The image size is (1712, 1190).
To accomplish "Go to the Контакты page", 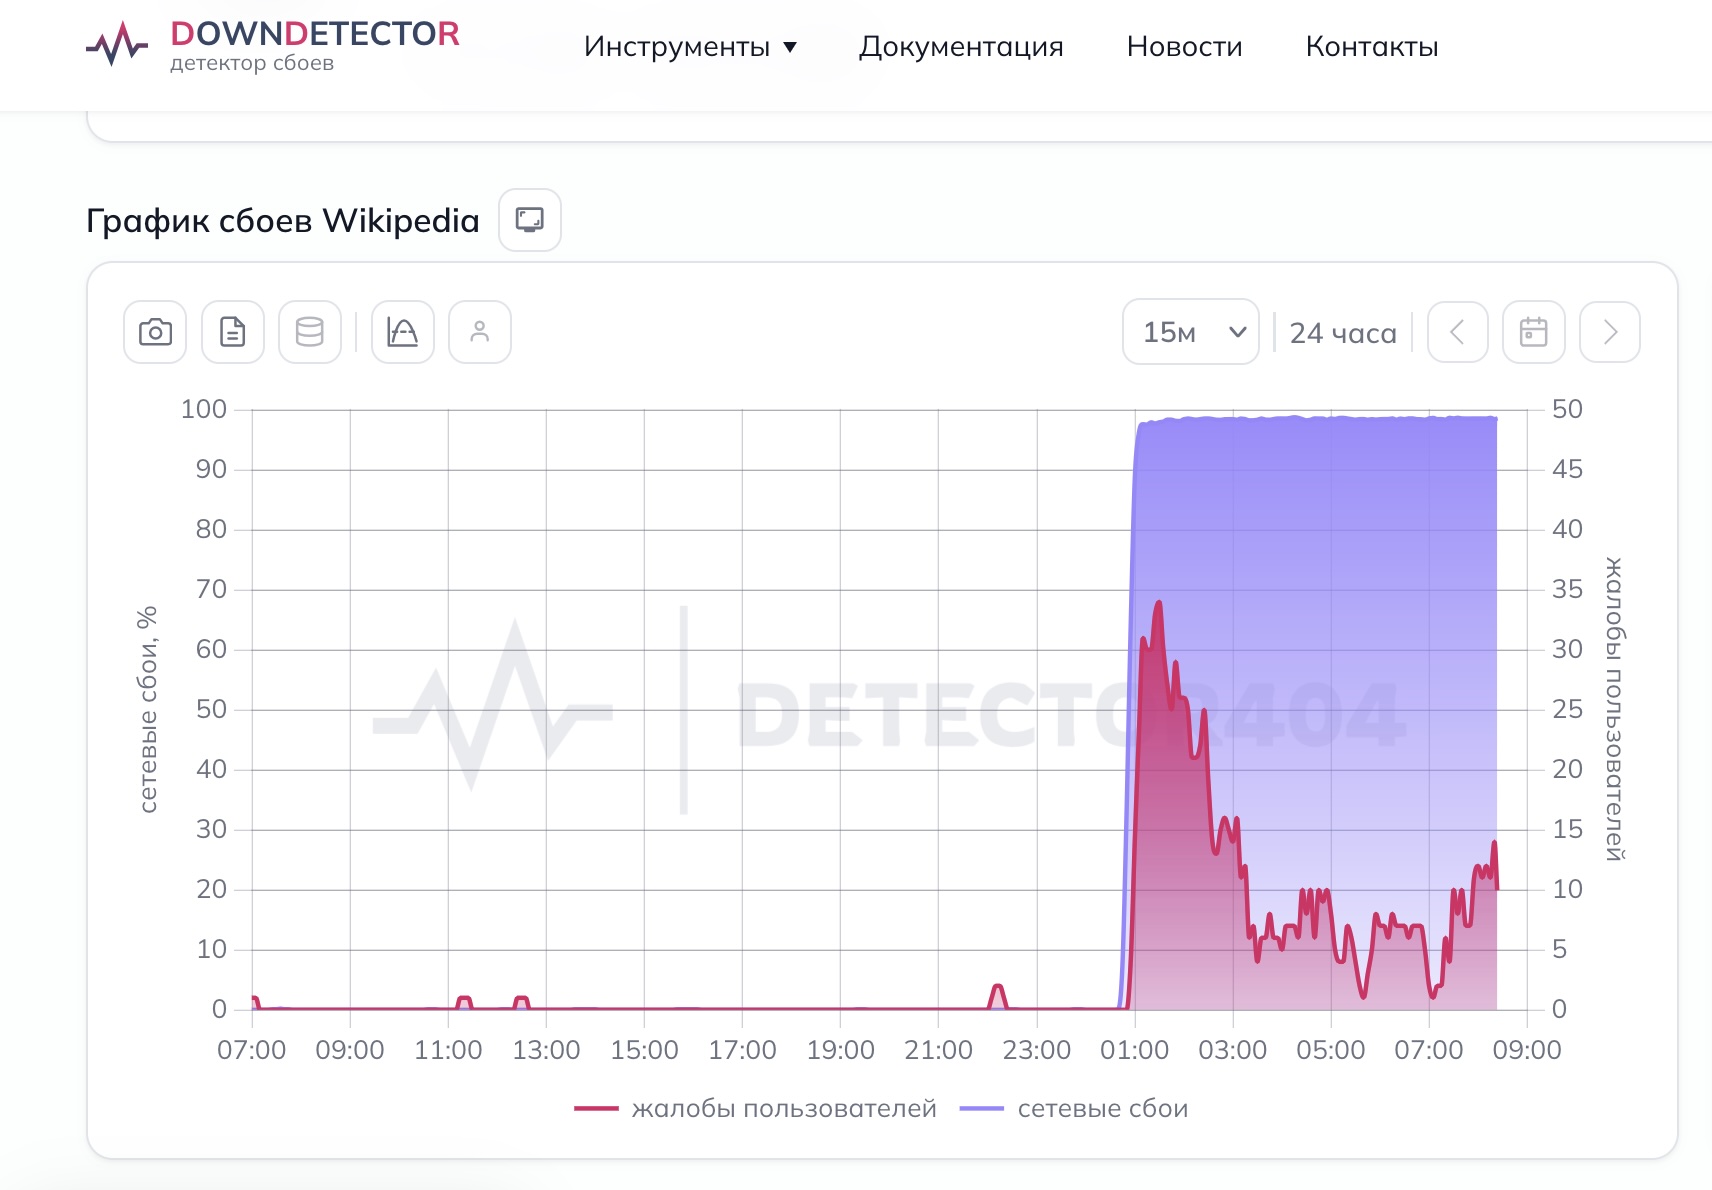I will [1372, 46].
